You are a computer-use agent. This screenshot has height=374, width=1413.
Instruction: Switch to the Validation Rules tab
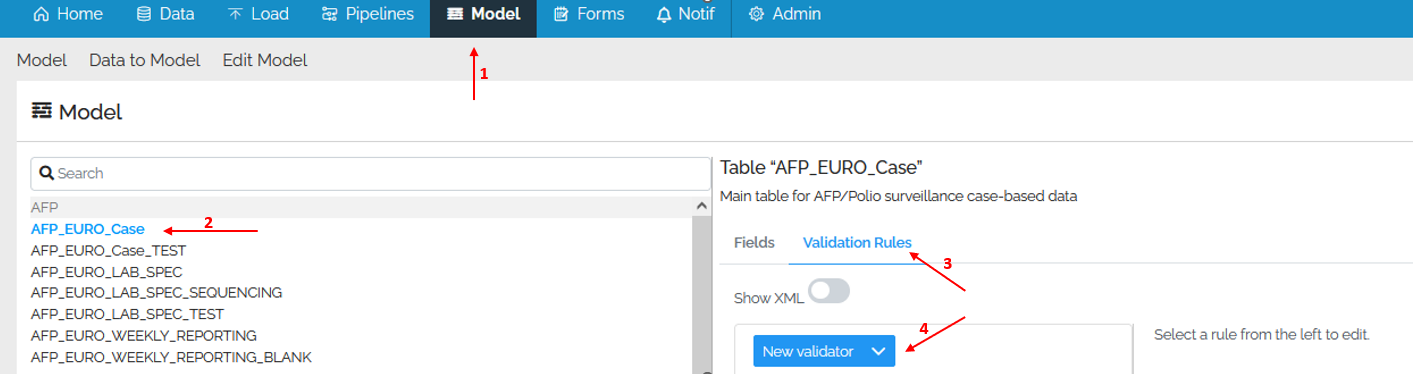click(857, 243)
